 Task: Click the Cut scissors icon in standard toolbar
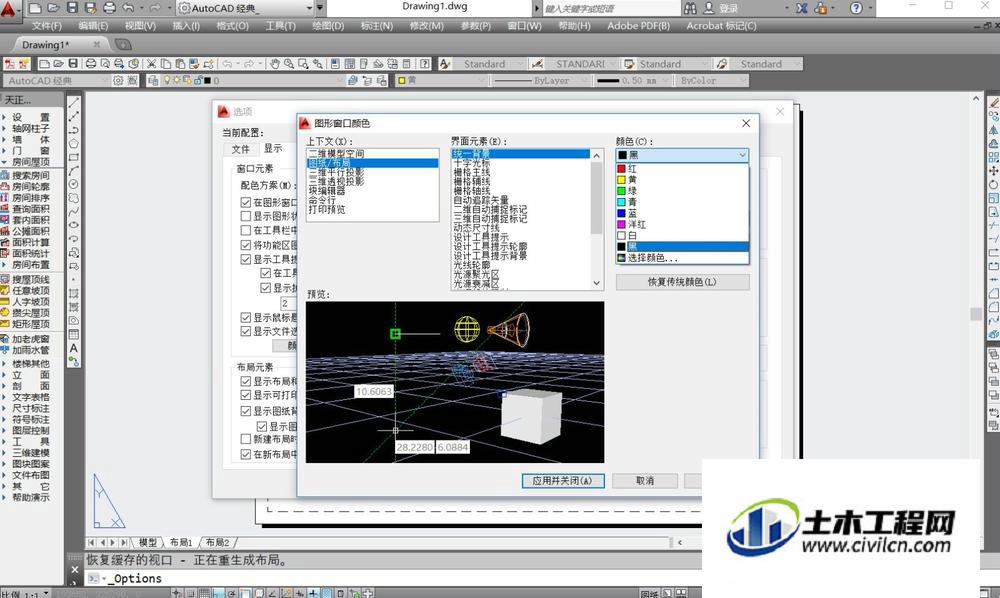pyautogui.click(x=152, y=64)
